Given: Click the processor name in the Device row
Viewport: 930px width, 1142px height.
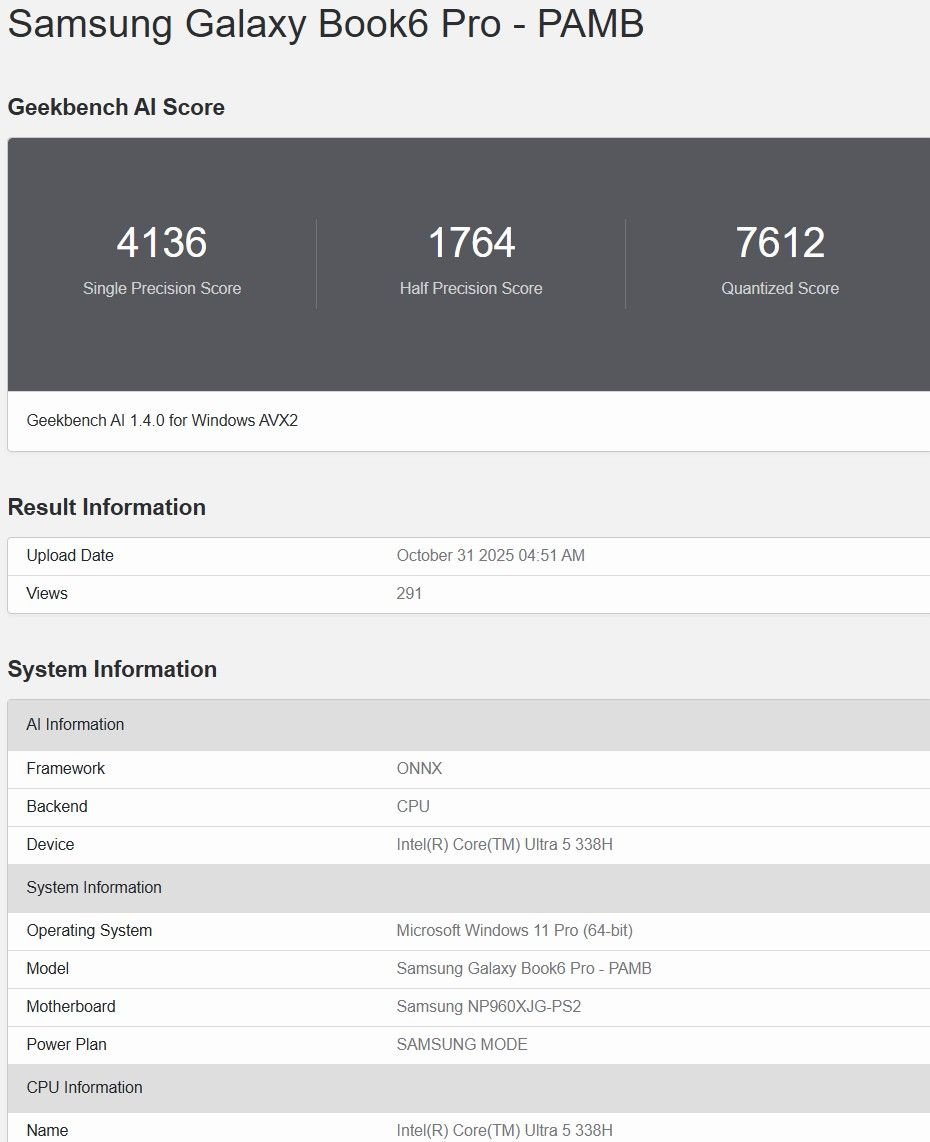Looking at the screenshot, I should tap(504, 845).
